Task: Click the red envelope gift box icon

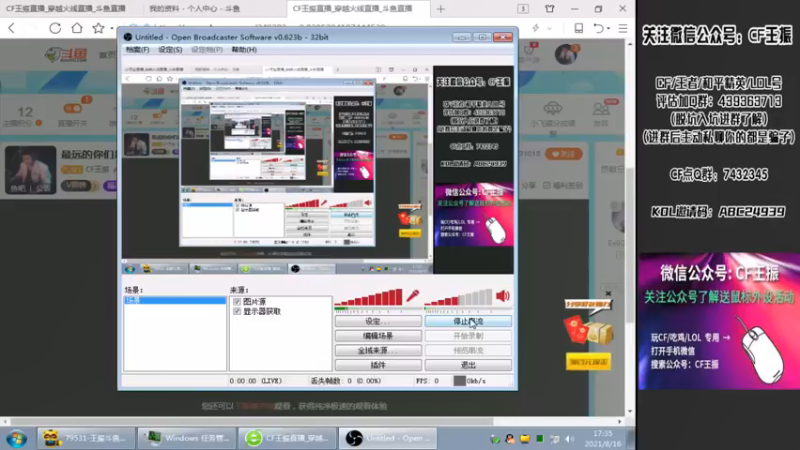Action: (588, 329)
